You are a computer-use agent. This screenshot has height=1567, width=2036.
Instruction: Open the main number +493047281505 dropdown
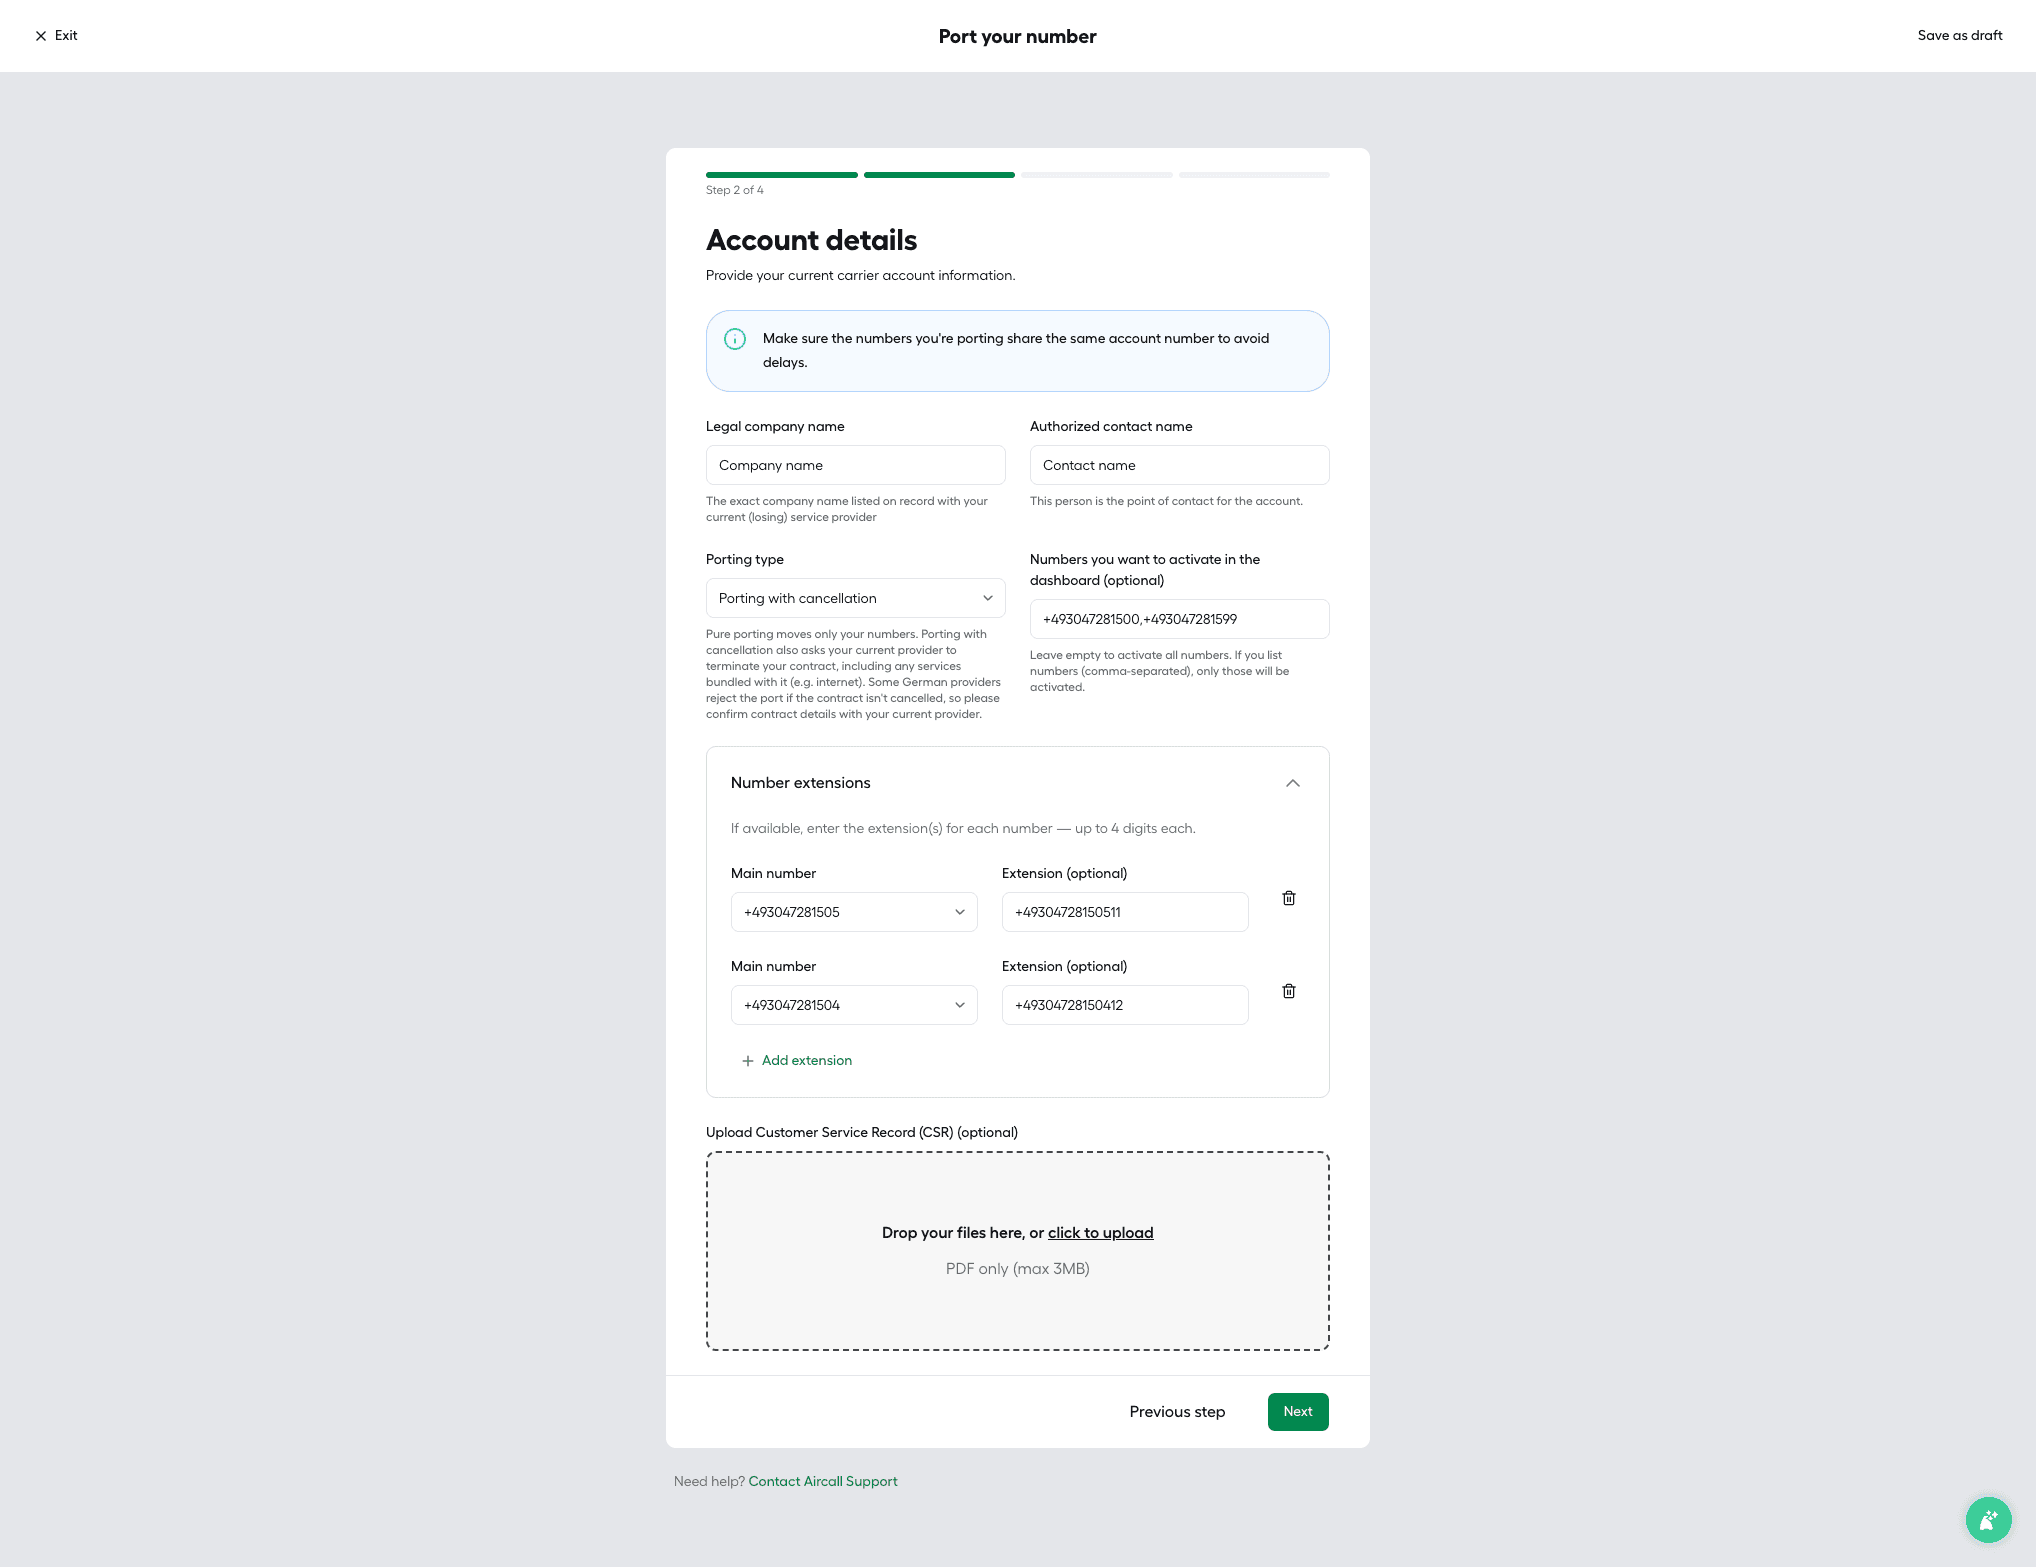854,912
